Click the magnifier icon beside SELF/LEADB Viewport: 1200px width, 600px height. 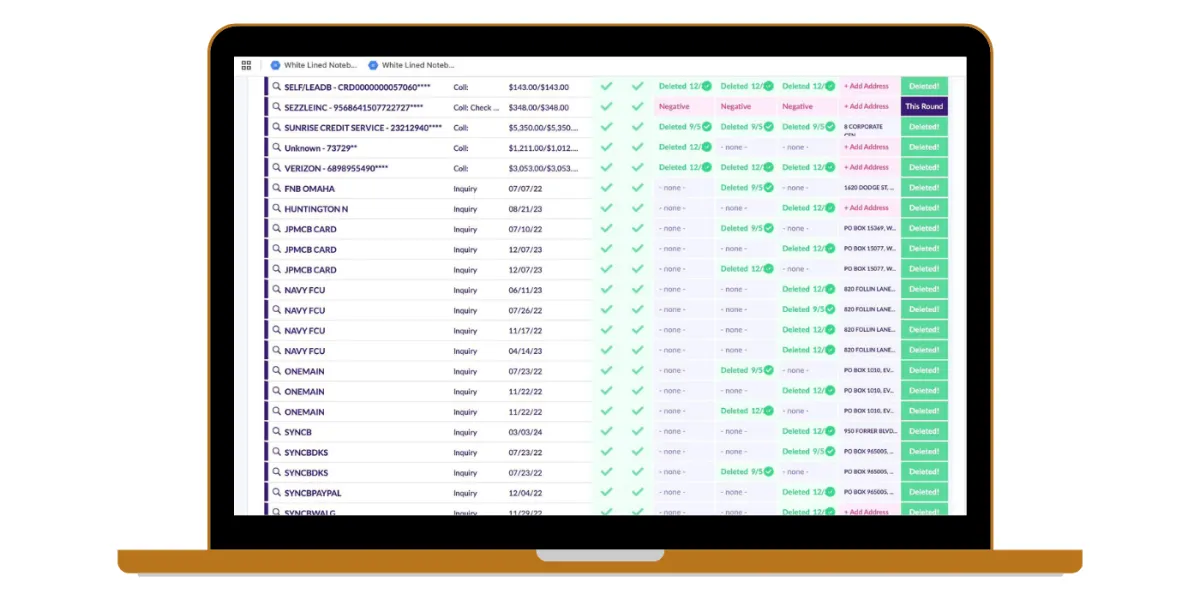277,87
